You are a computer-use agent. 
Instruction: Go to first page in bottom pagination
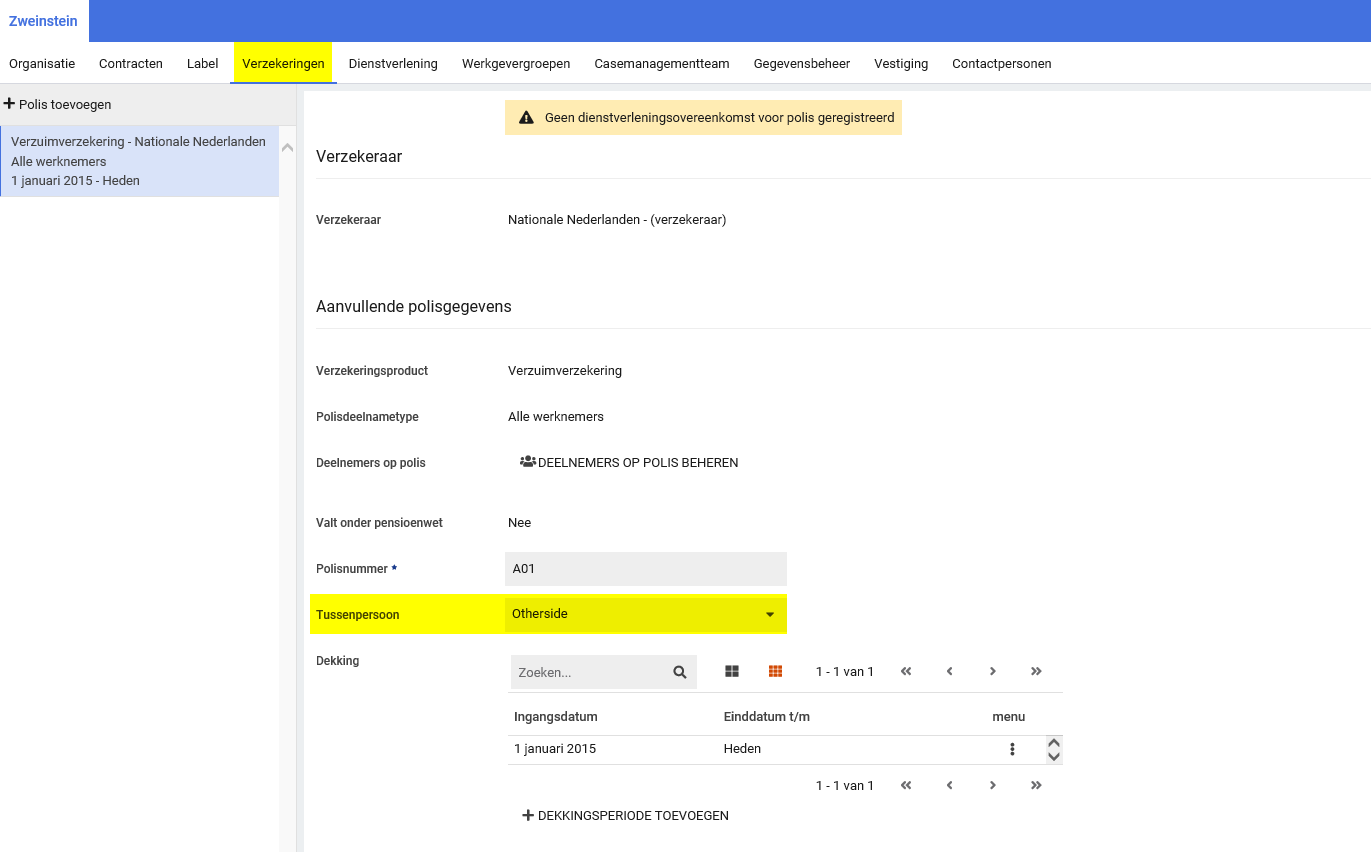[906, 786]
